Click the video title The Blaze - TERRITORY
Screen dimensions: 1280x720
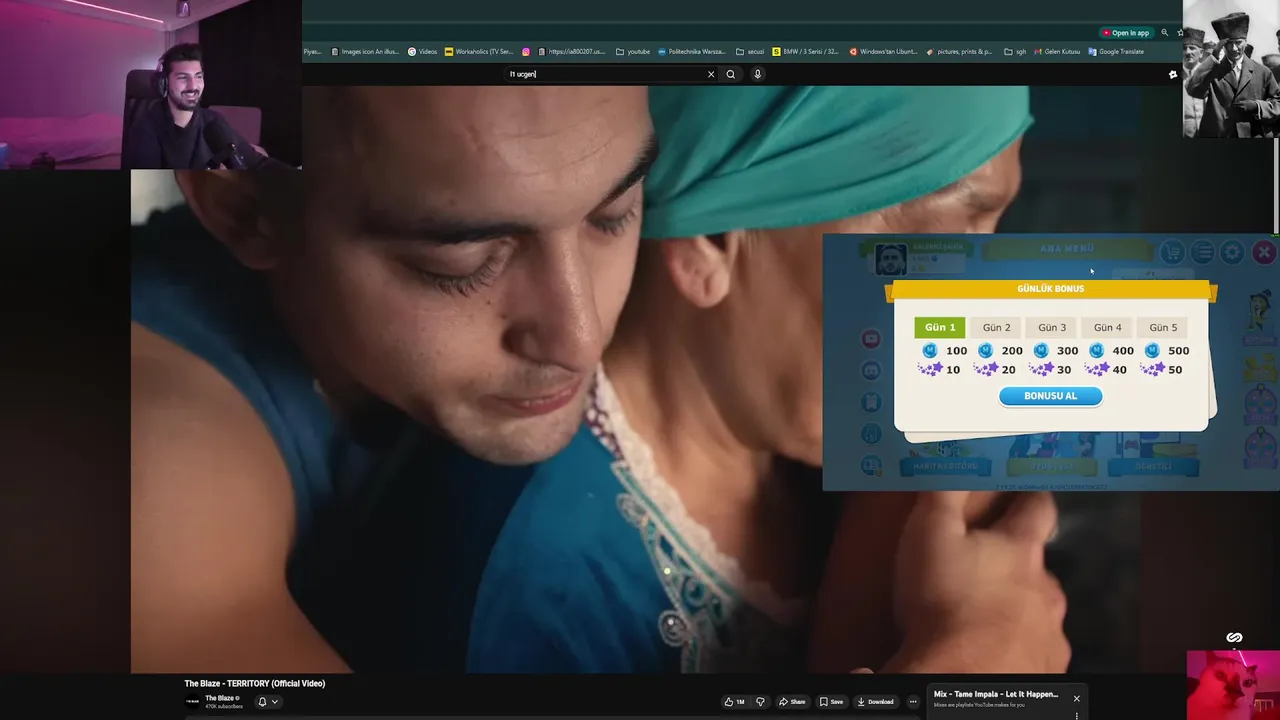click(255, 684)
